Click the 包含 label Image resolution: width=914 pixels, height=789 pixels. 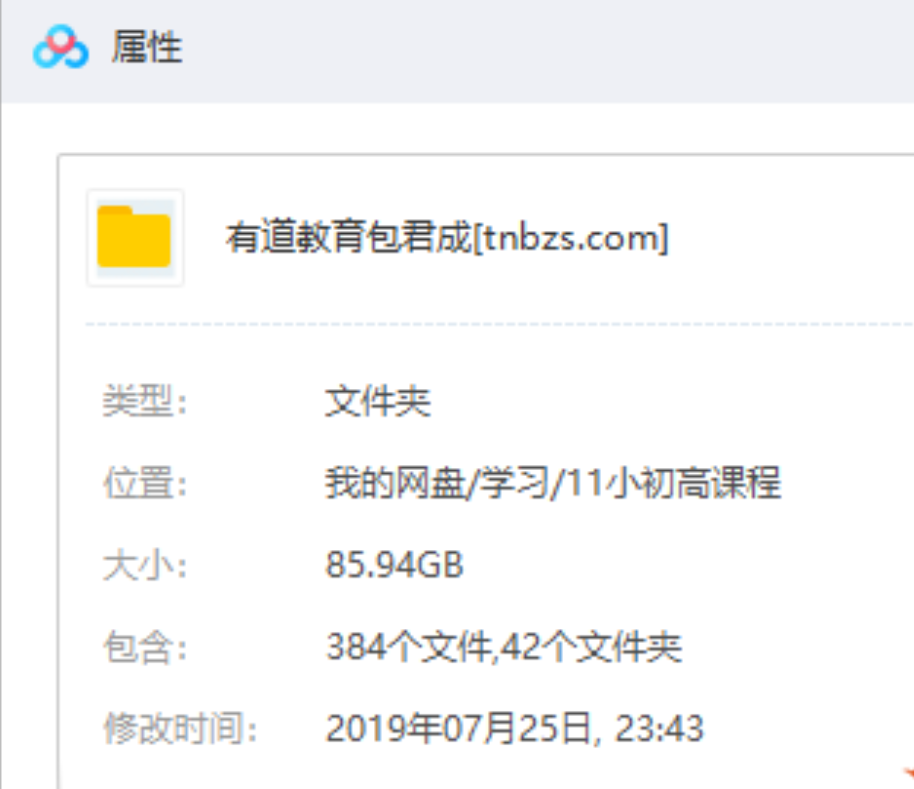pyautogui.click(x=145, y=647)
